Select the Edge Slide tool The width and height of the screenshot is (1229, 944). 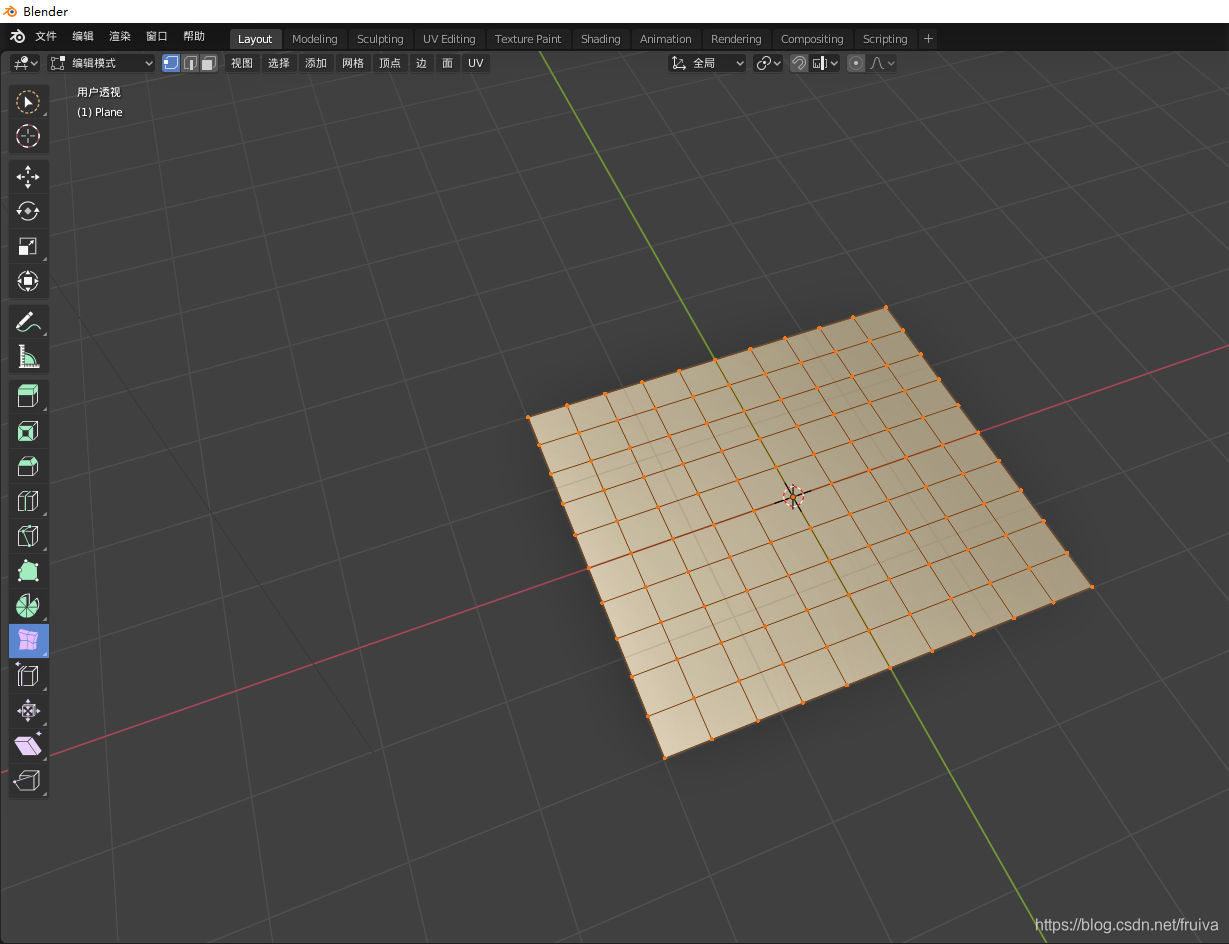click(28, 676)
